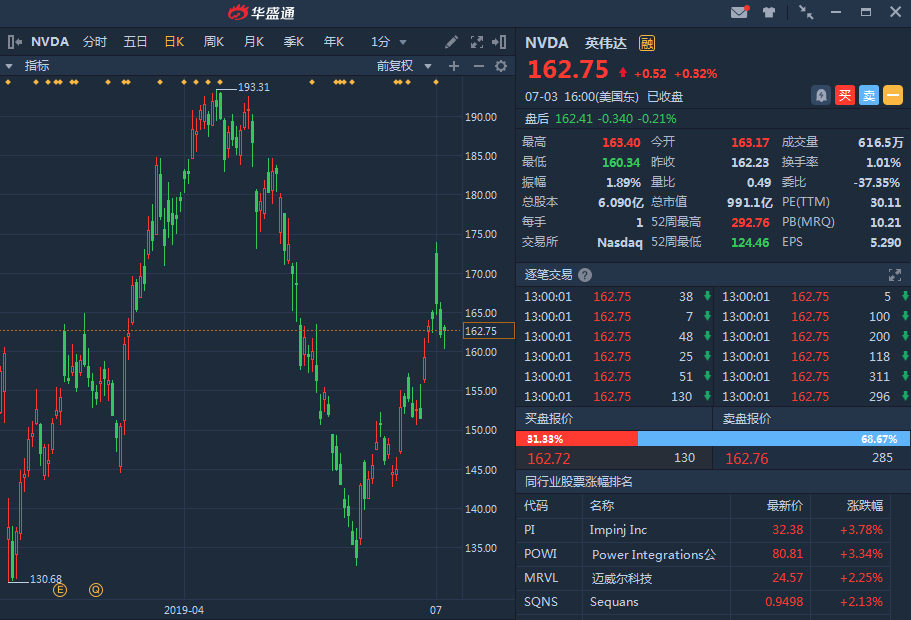Expand the chart to fullscreen
Viewport: 911px width, 620px height.
[476, 42]
